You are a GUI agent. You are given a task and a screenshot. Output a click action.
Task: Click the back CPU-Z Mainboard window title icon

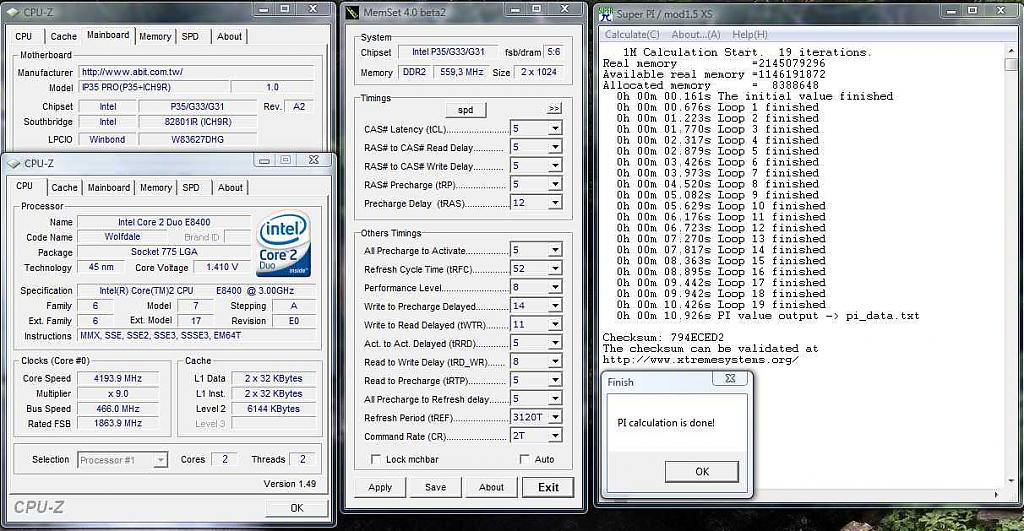(13, 12)
